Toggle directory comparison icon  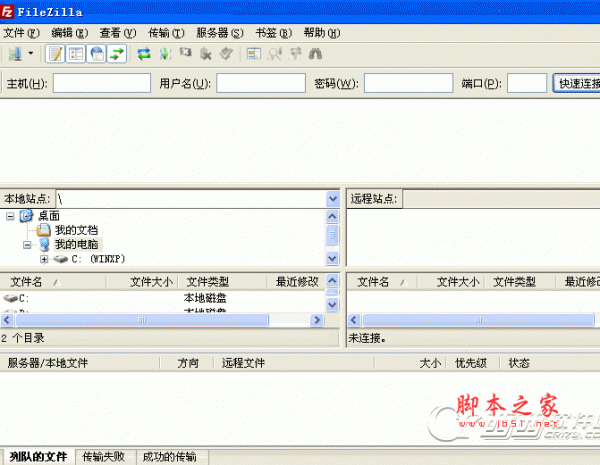[274, 54]
